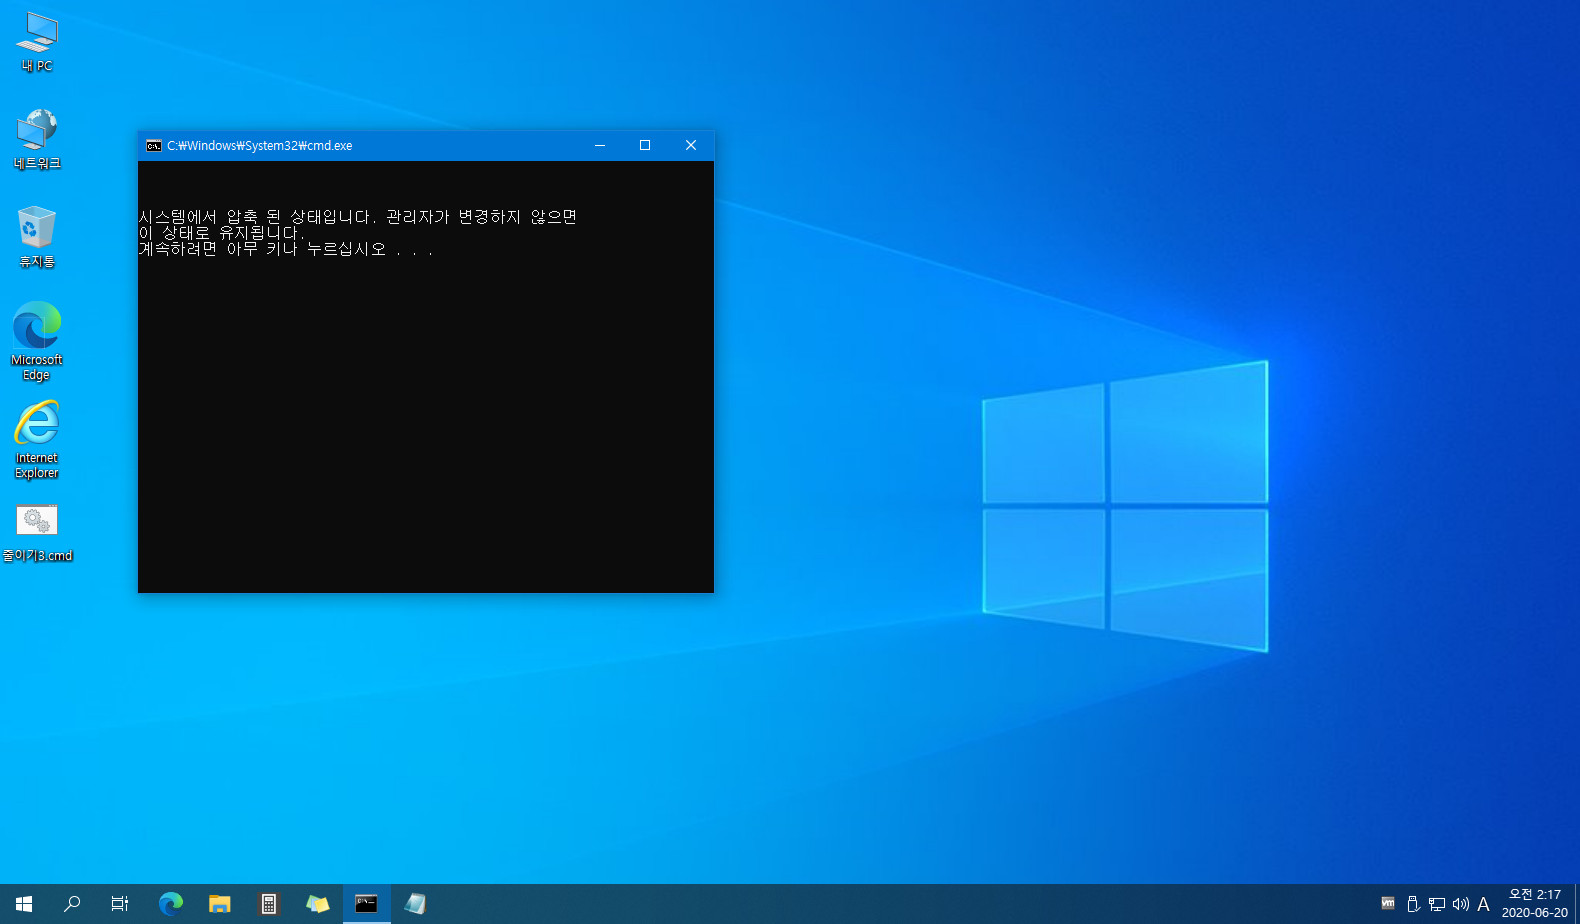Image resolution: width=1580 pixels, height=924 pixels.
Task: Open the volume speaker tray icon
Action: coord(1461,904)
